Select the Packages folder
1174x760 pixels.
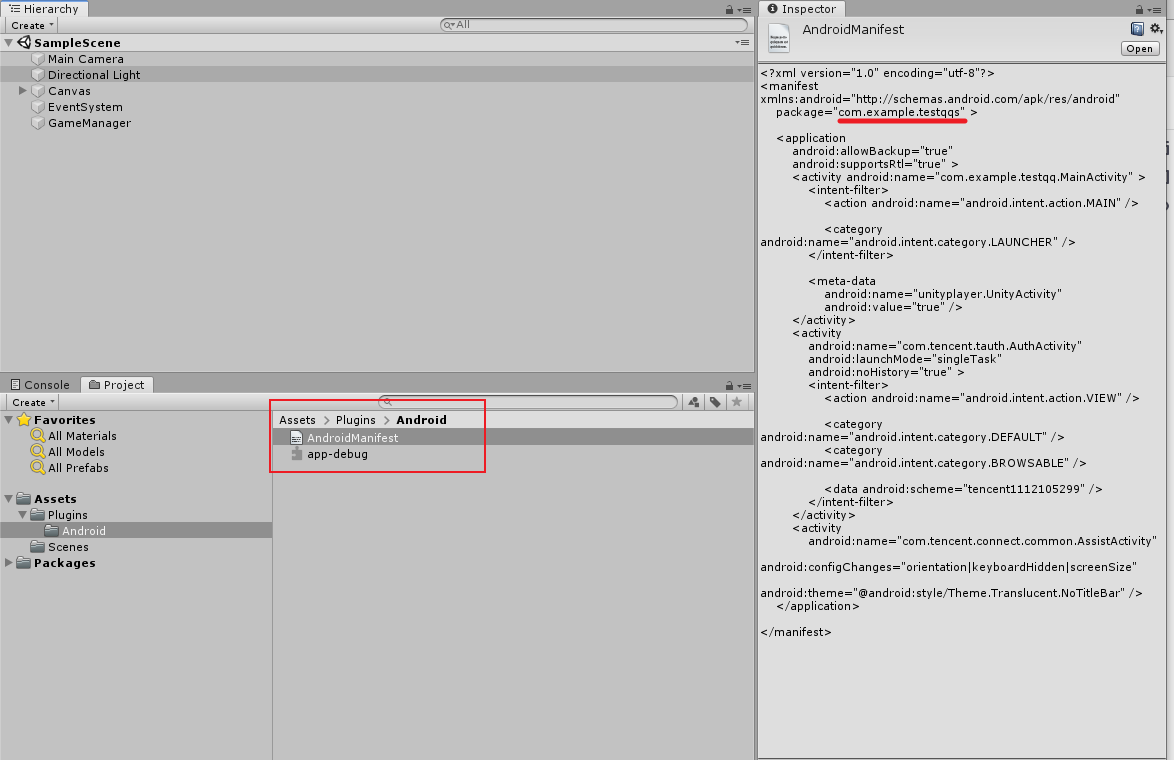(x=64, y=563)
